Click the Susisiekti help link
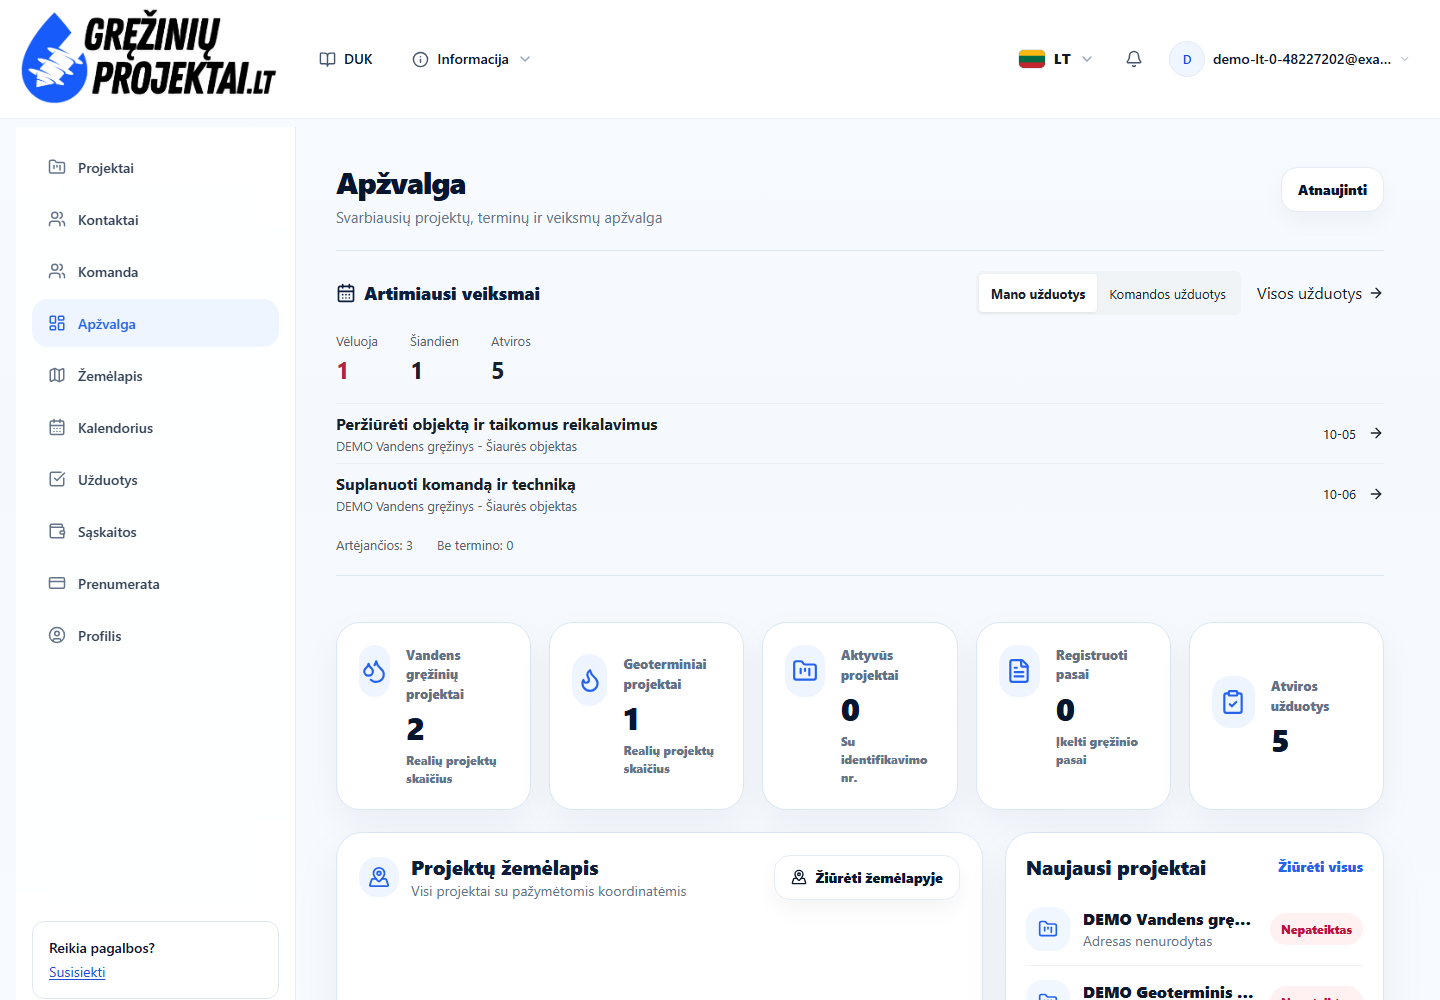Screen dimensions: 1440x1000 tap(77, 972)
